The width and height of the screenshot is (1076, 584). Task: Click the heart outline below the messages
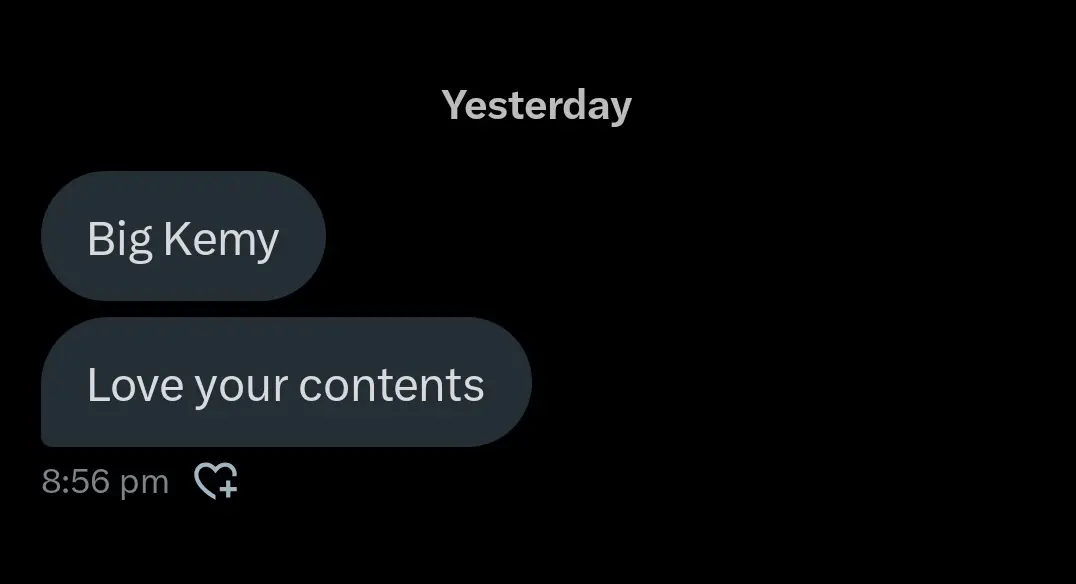pyautogui.click(x=216, y=480)
